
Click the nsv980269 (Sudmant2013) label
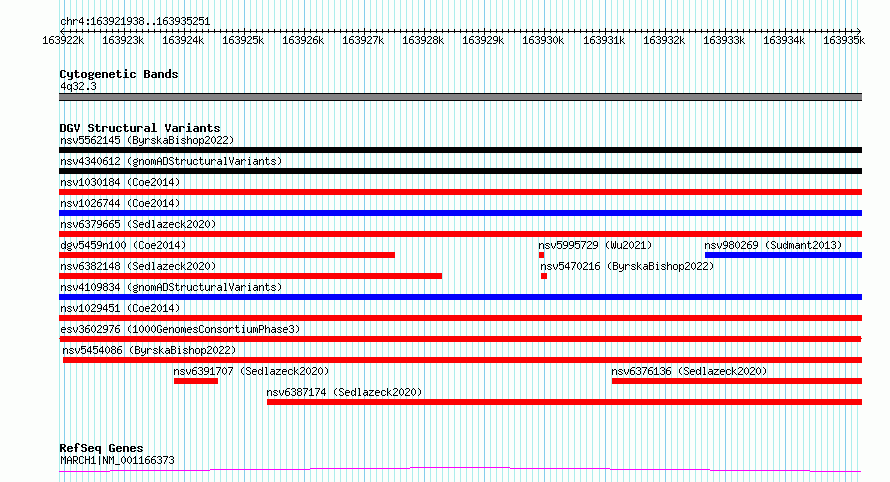click(x=773, y=245)
